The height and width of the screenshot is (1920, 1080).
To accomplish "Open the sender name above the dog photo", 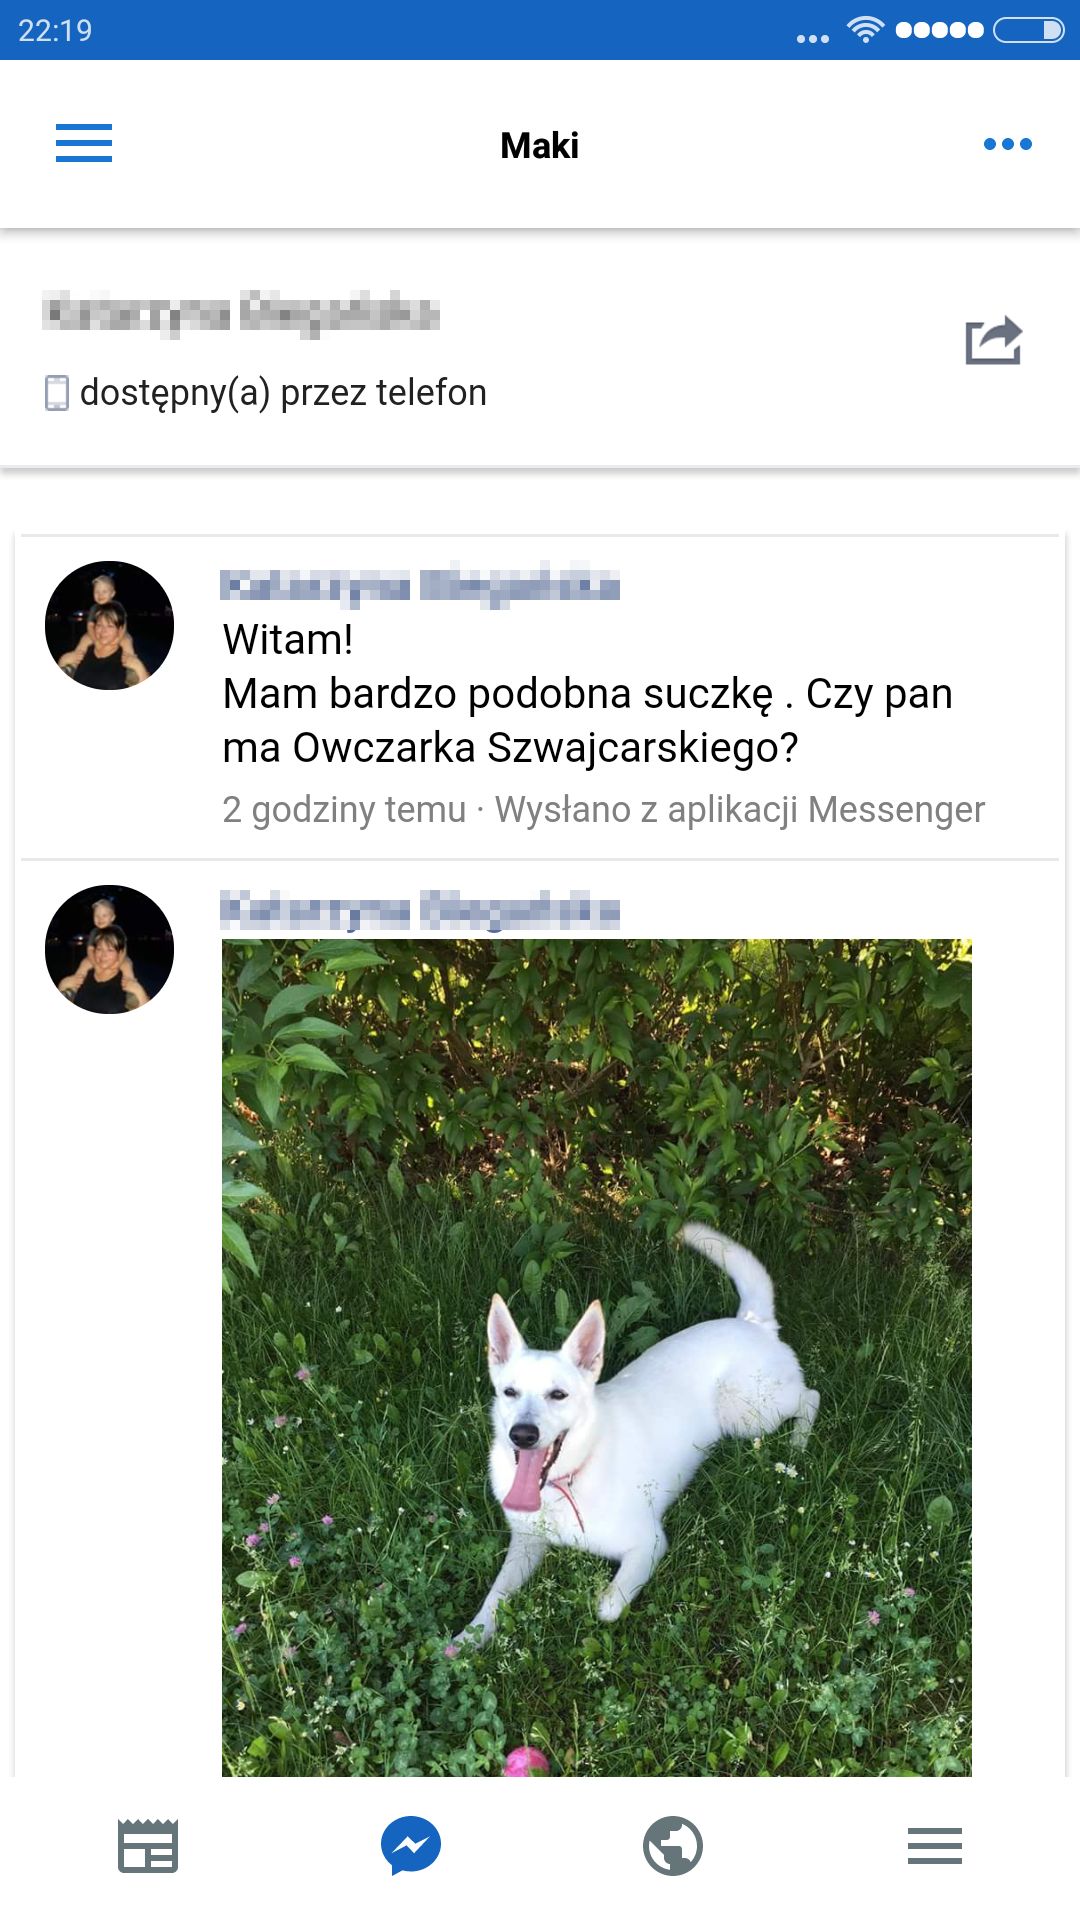I will 420,910.
